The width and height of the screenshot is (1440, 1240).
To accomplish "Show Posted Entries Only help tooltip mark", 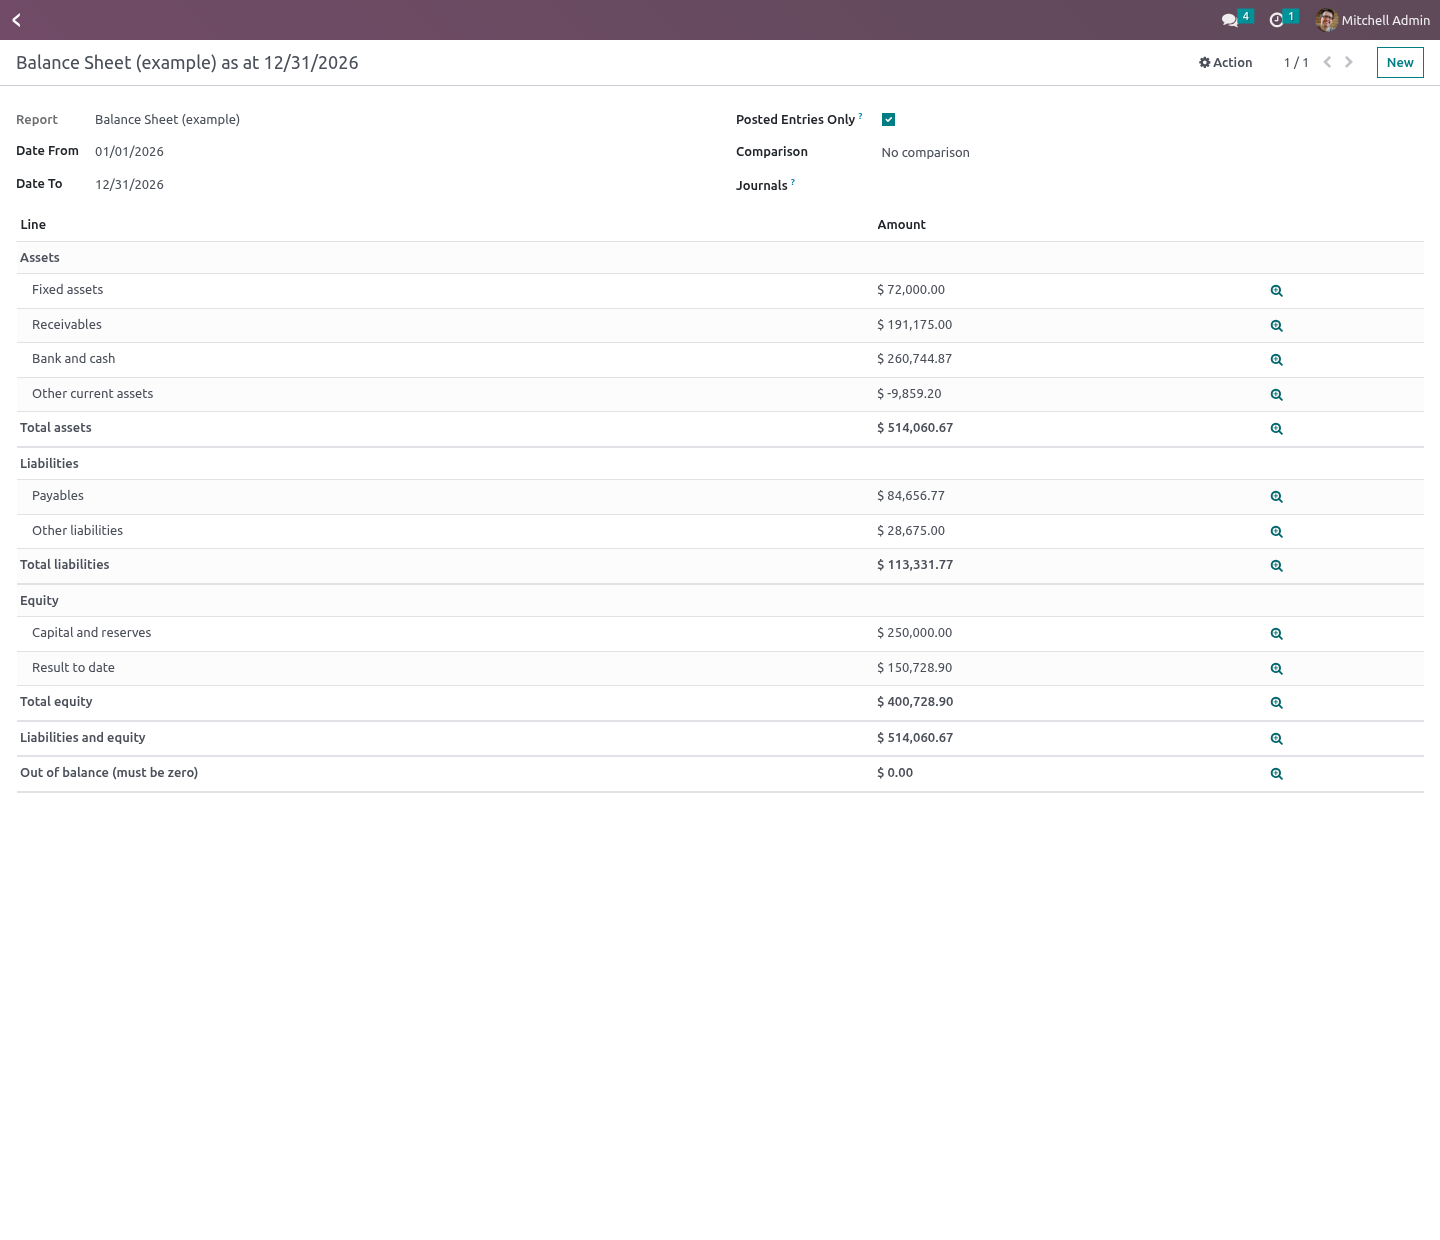I will pos(860,116).
